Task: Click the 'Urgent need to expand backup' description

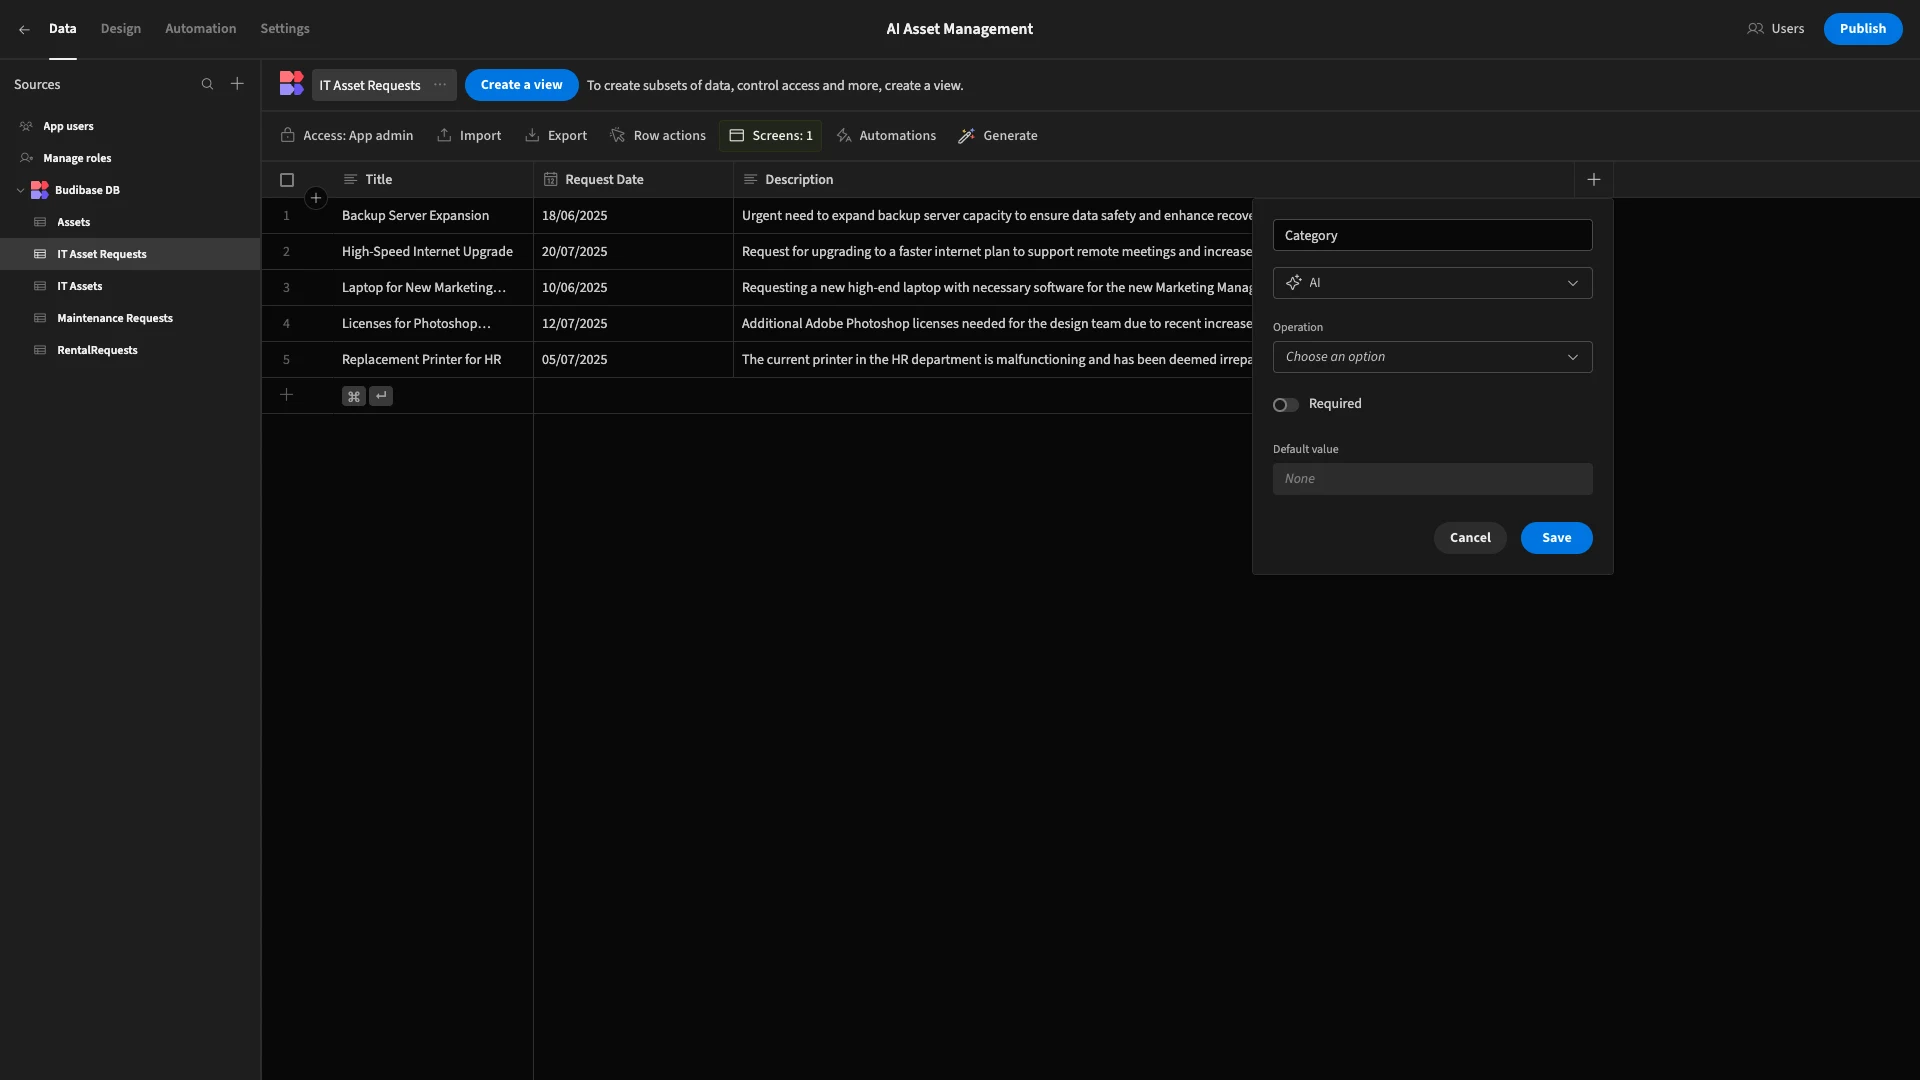Action: [x=993, y=216]
